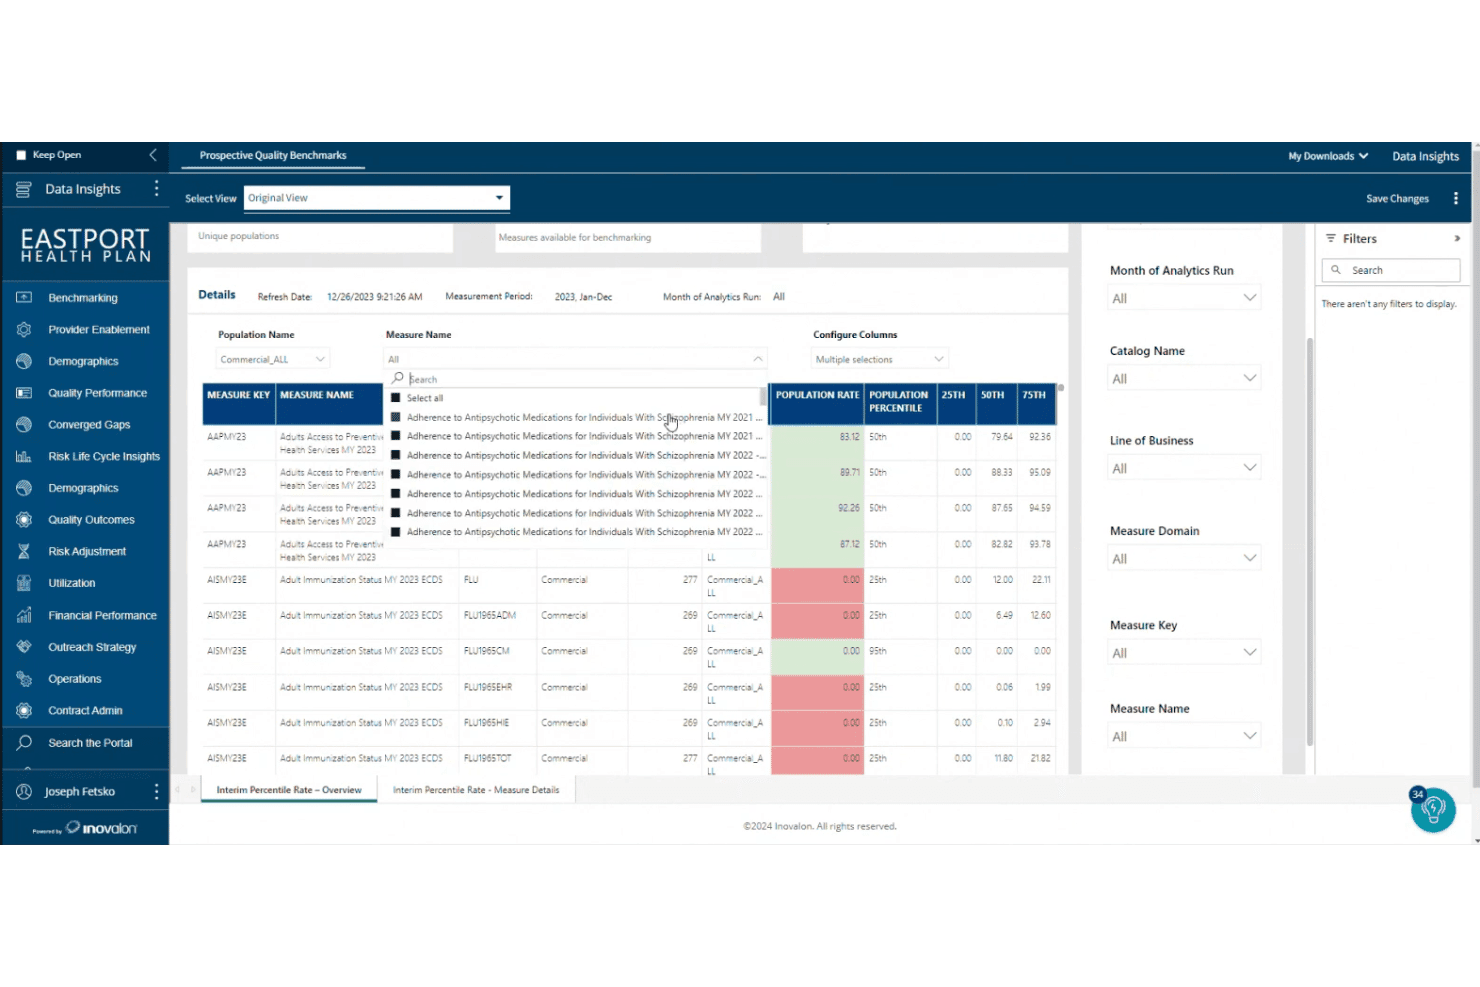
Task: Open the Operations gears icon
Action: [x=24, y=679]
